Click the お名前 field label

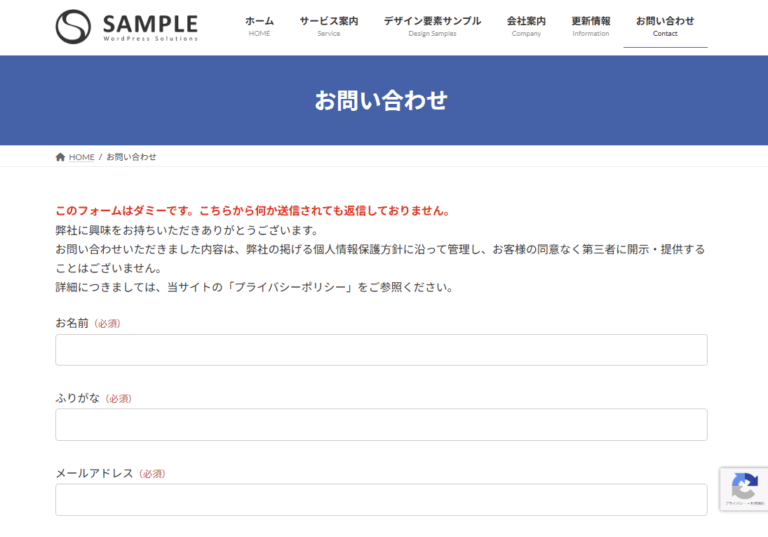point(72,323)
